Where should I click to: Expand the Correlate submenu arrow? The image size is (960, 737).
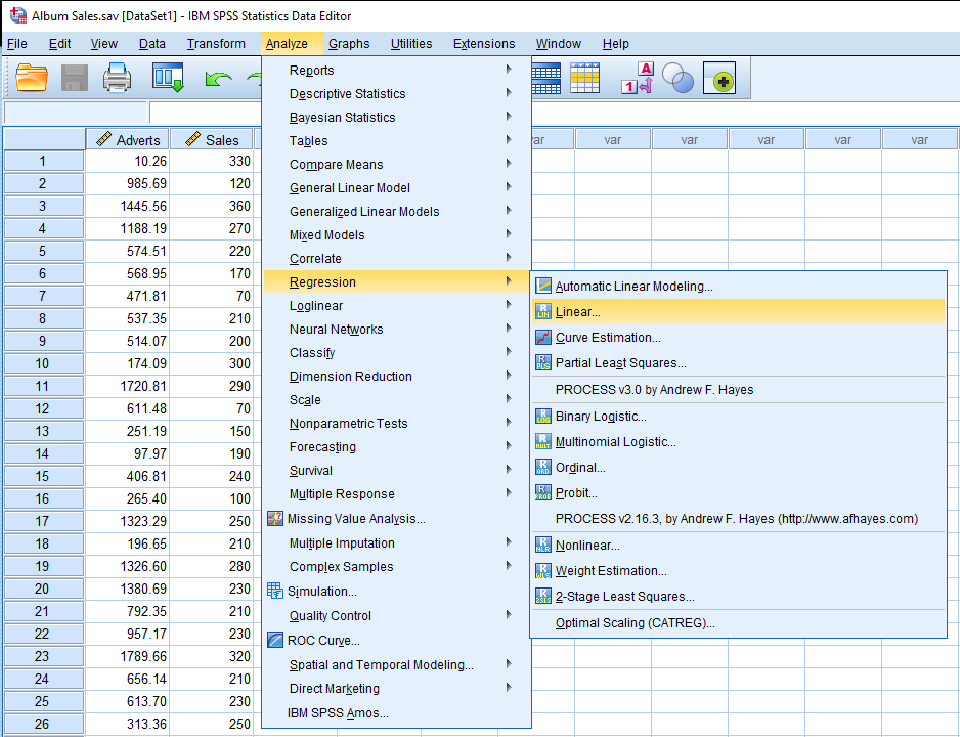(x=509, y=258)
